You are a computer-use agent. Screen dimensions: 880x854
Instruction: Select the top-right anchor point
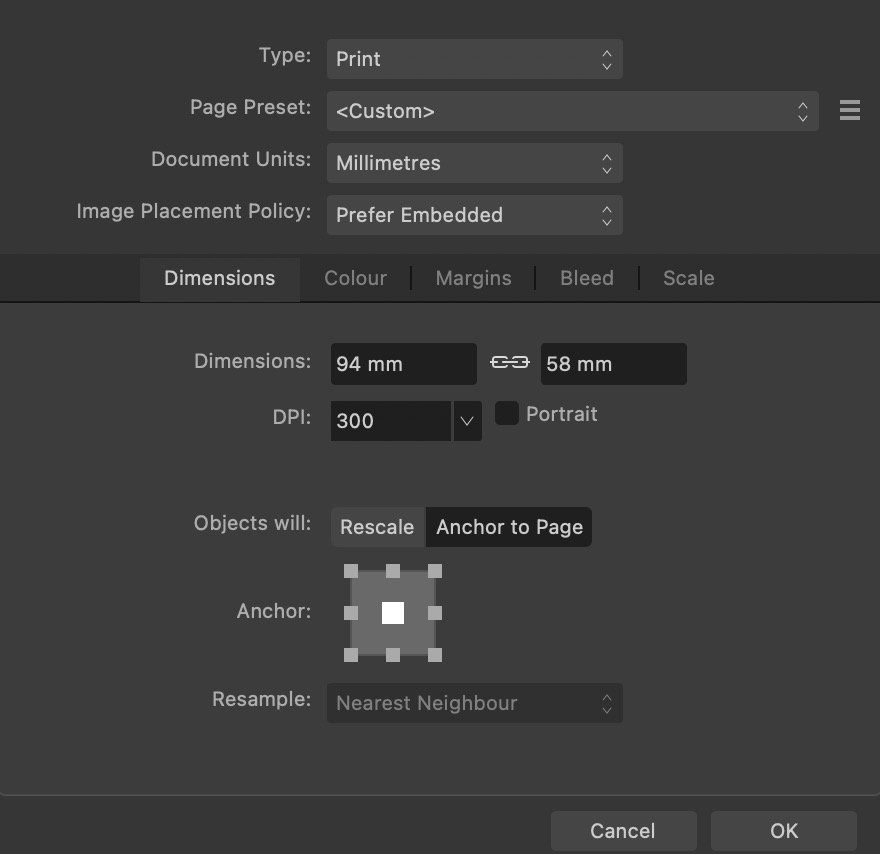click(x=435, y=571)
